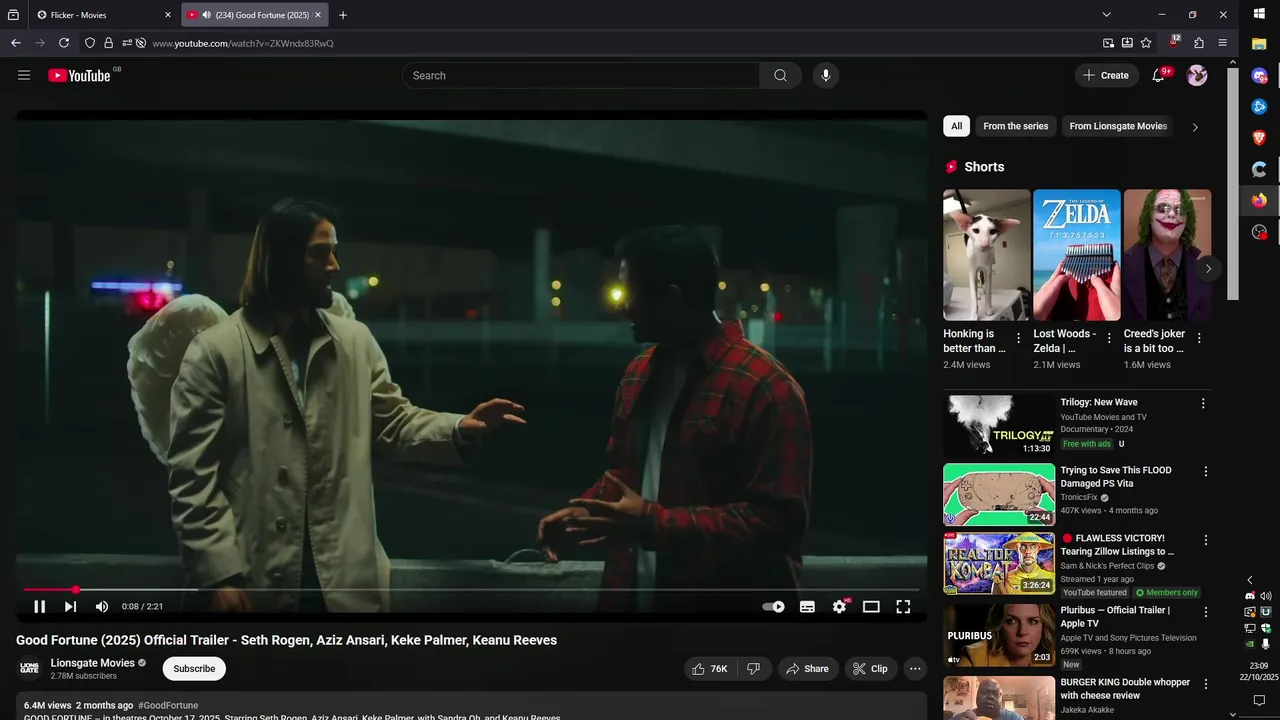Image resolution: width=1280 pixels, height=720 pixels.
Task: Select the Good Fortune (2025) browser tab
Action: coord(255,15)
